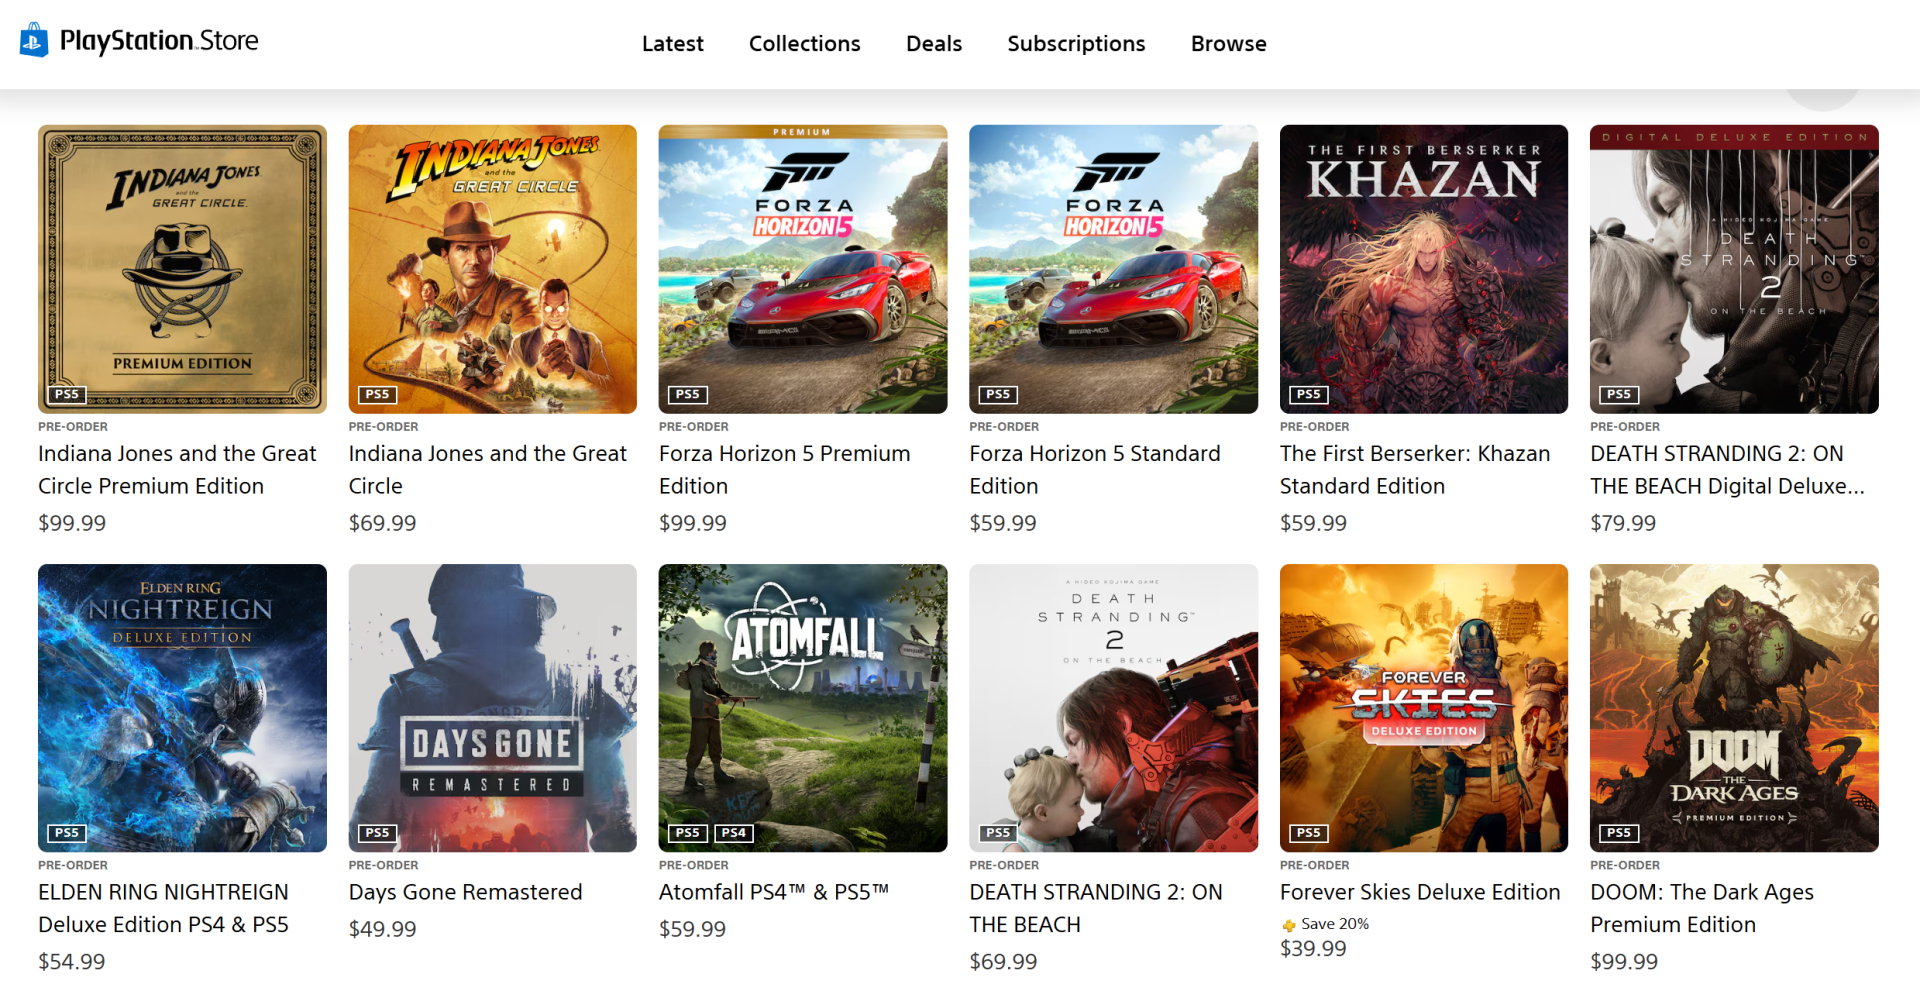Click PS5 badge on Forza Horizon 5 Premium
Image resolution: width=1920 pixels, height=991 pixels.
coord(688,394)
